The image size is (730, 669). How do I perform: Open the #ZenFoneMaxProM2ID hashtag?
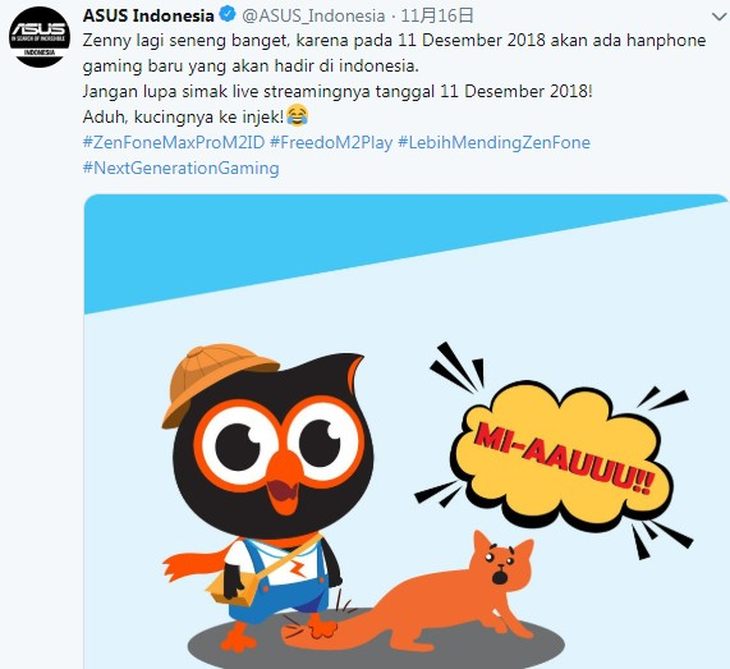174,142
